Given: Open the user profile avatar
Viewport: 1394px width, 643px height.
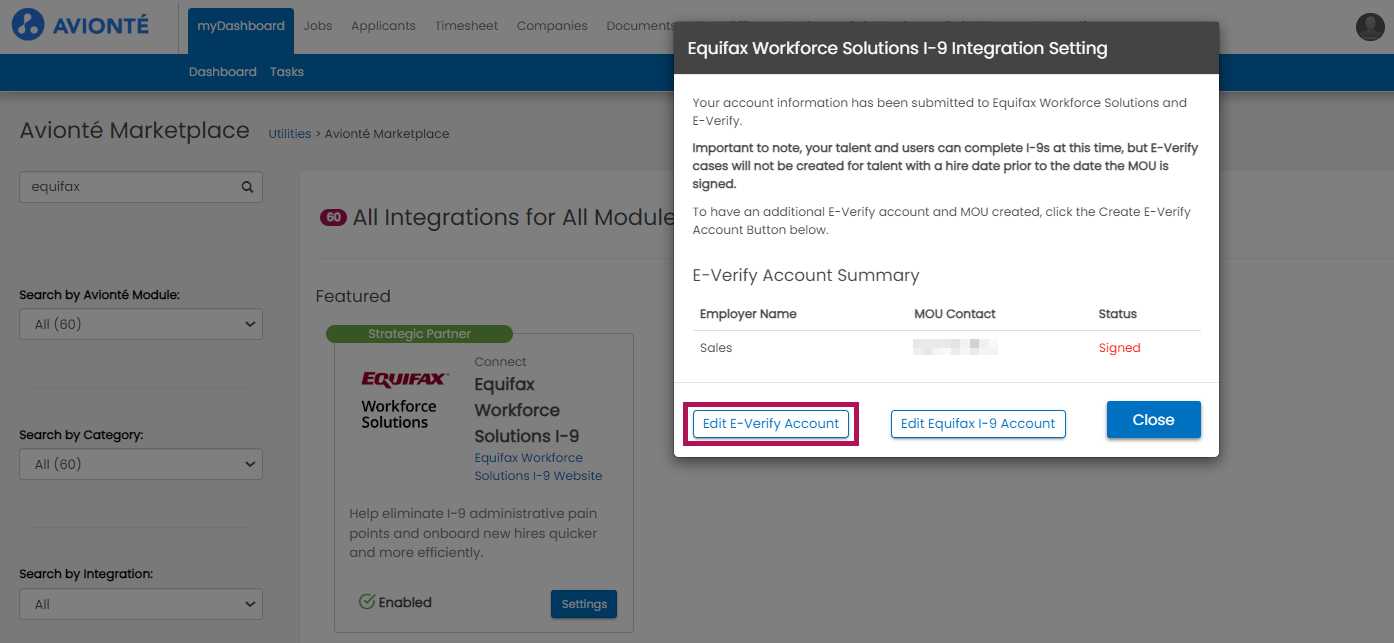Looking at the screenshot, I should pos(1369,27).
